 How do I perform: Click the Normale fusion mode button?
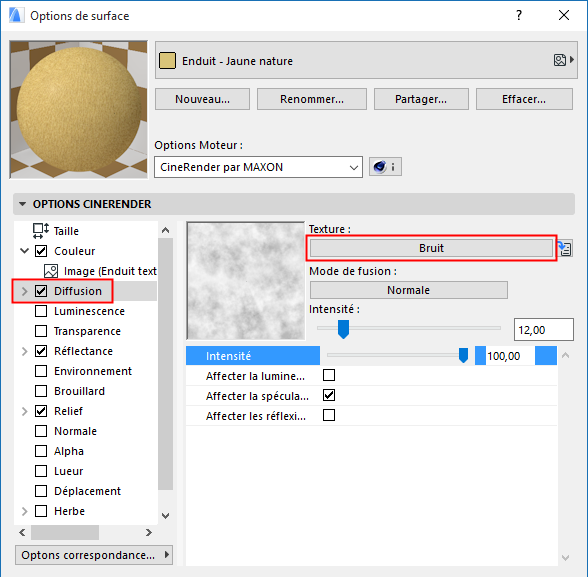[x=409, y=290]
